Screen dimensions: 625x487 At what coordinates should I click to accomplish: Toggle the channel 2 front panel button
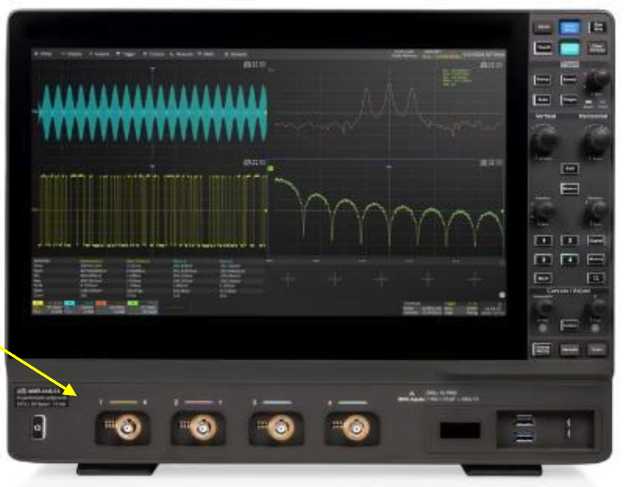pos(571,241)
